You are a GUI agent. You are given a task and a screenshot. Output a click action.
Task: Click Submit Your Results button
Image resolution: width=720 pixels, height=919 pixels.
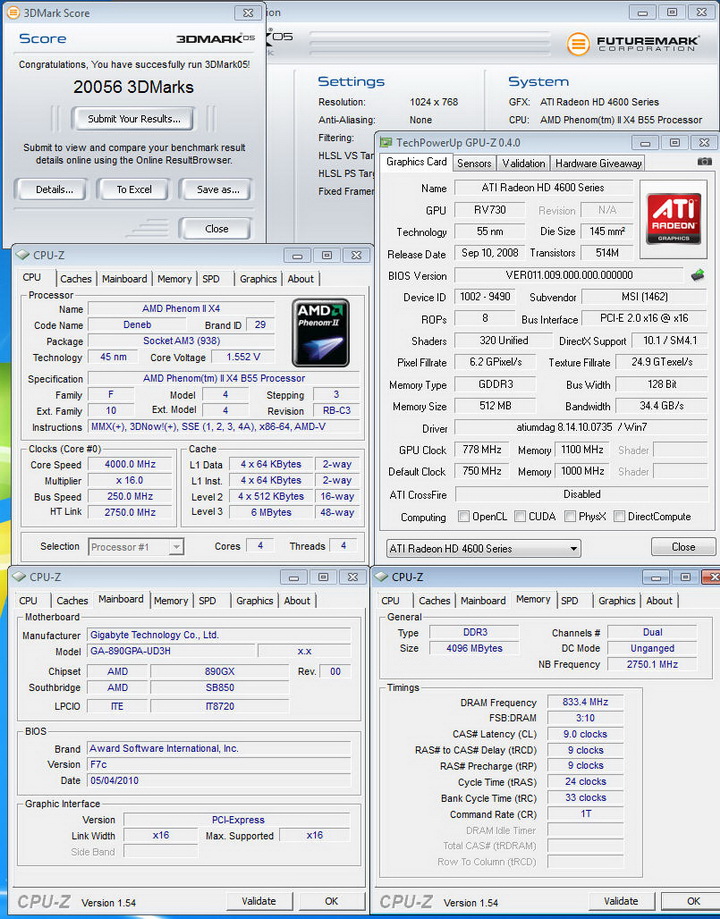pos(134,119)
